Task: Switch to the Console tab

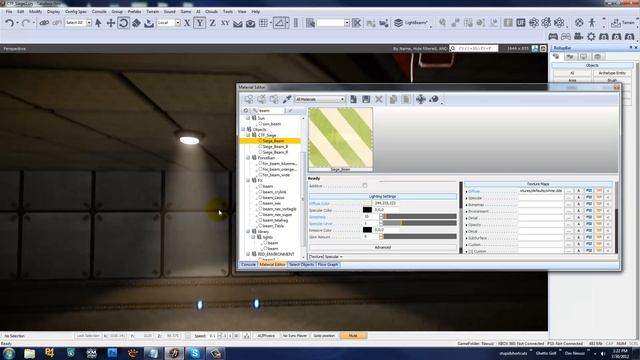Action: click(x=248, y=265)
